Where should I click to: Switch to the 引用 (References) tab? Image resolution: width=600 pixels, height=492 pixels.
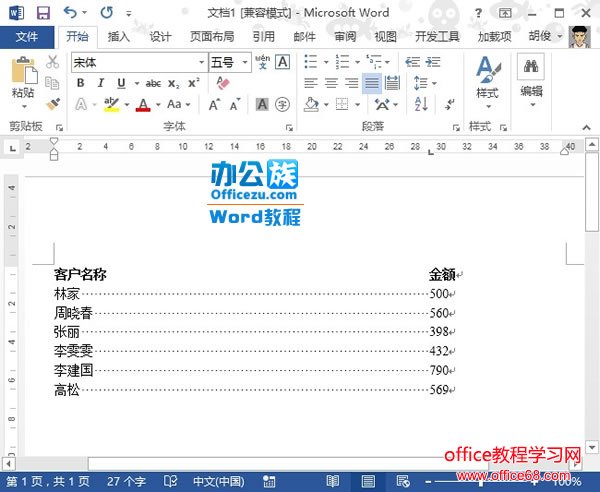[x=264, y=37]
